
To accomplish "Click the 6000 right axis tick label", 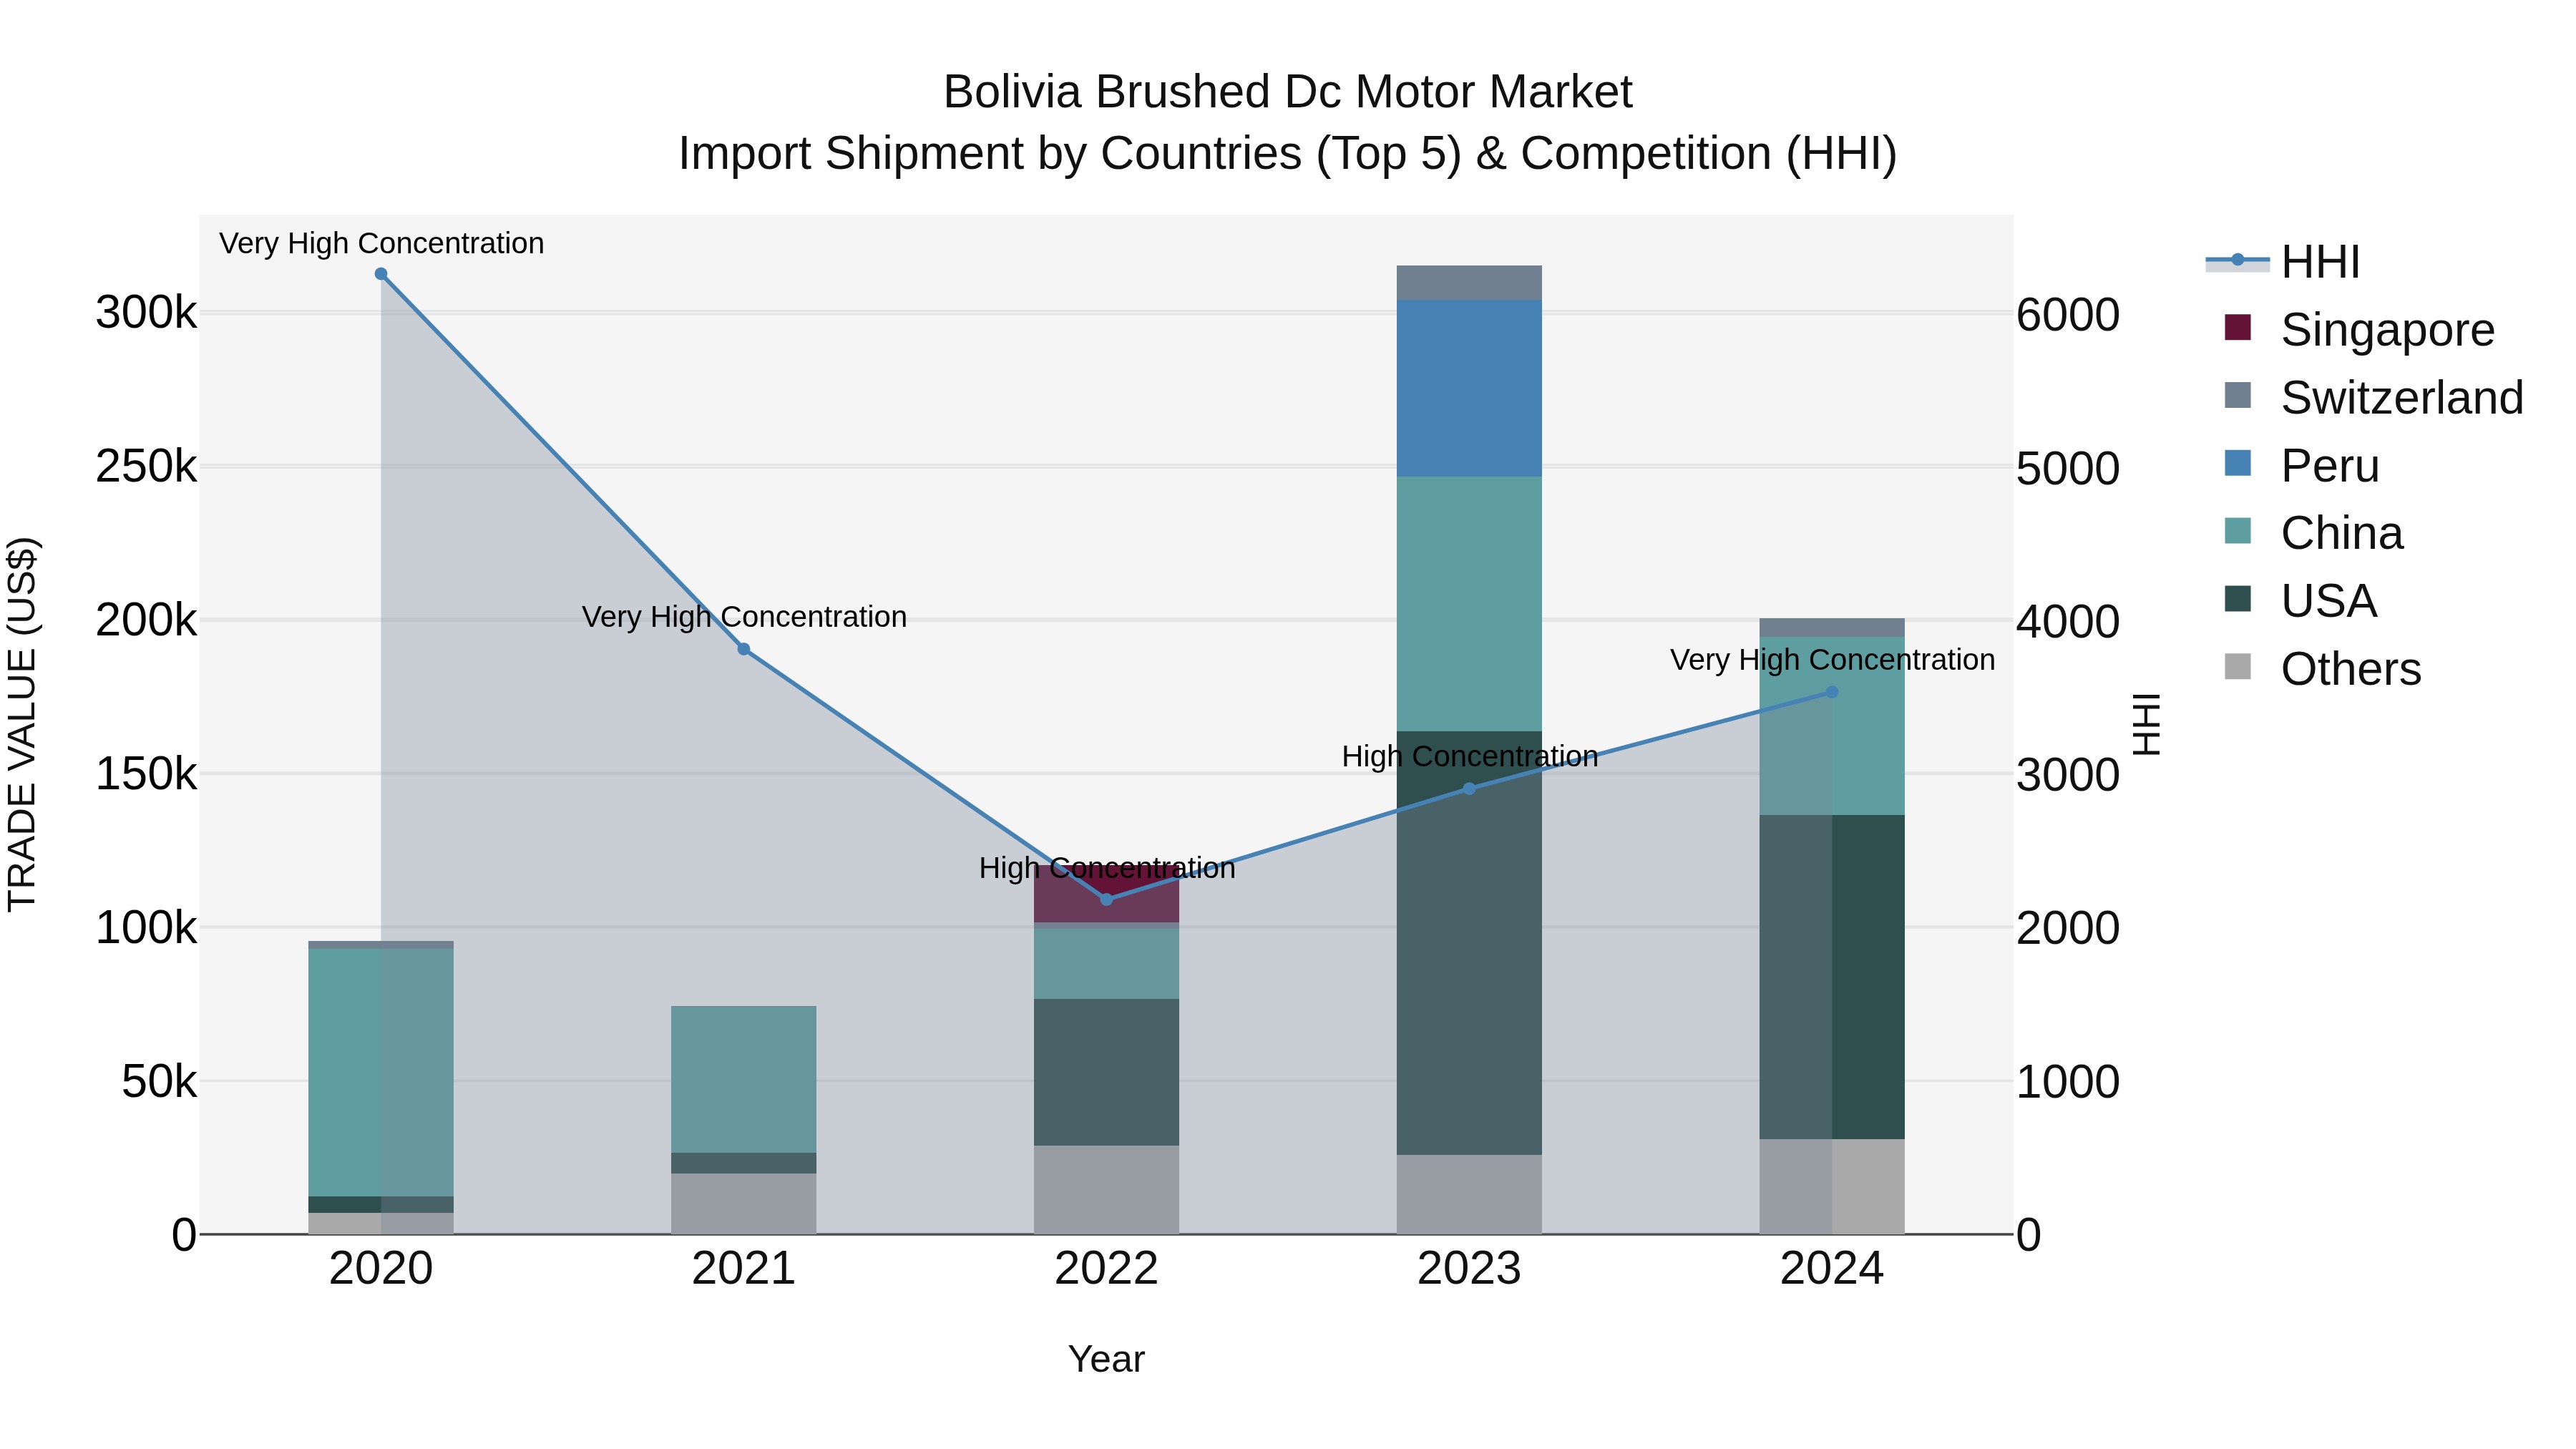I will pos(2068,315).
